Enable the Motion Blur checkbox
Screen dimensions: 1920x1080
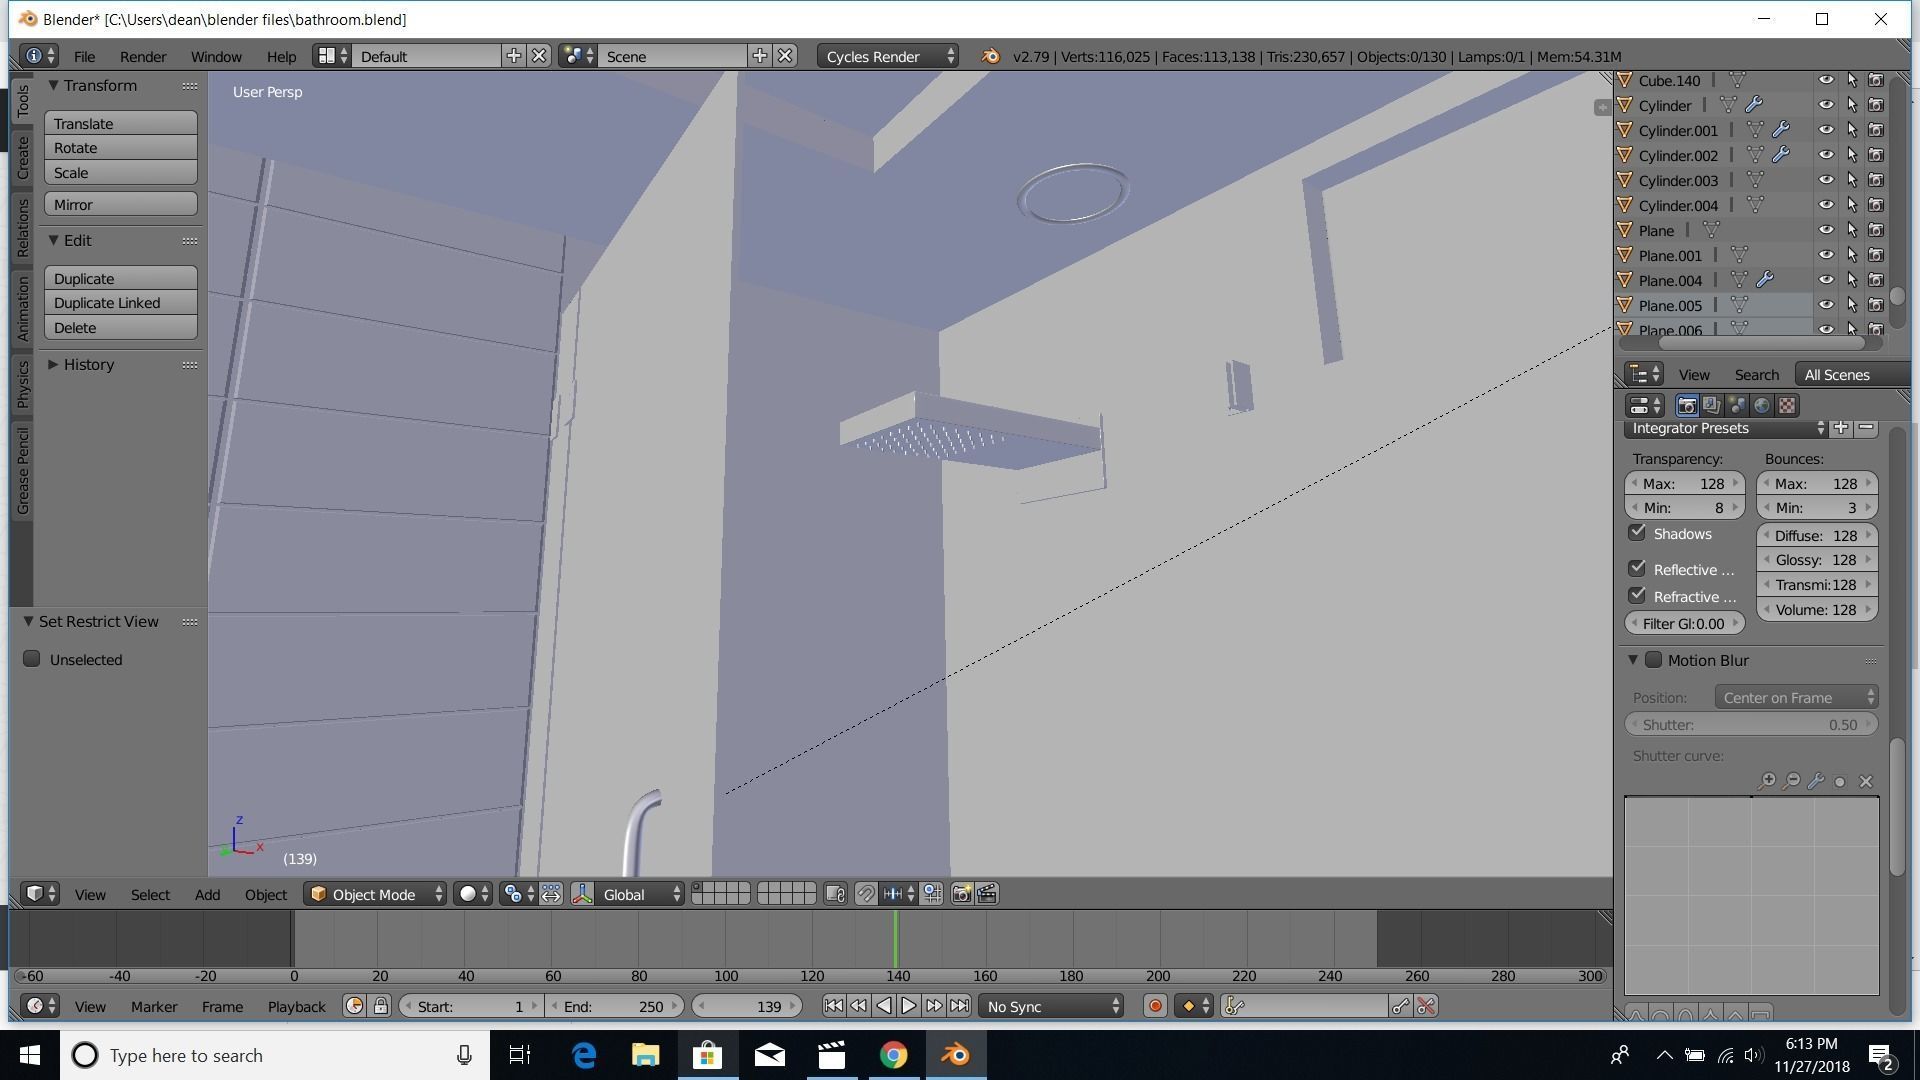click(1654, 660)
